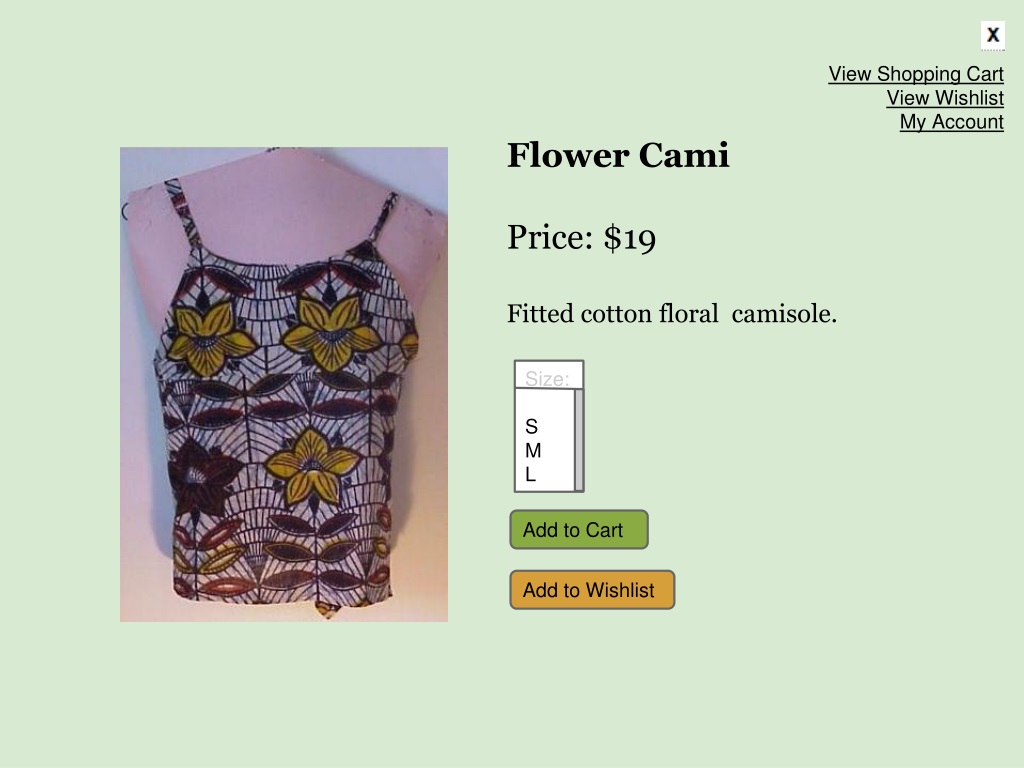1024x768 pixels.
Task: Click the $19 price amount
Action: pyautogui.click(x=630, y=238)
